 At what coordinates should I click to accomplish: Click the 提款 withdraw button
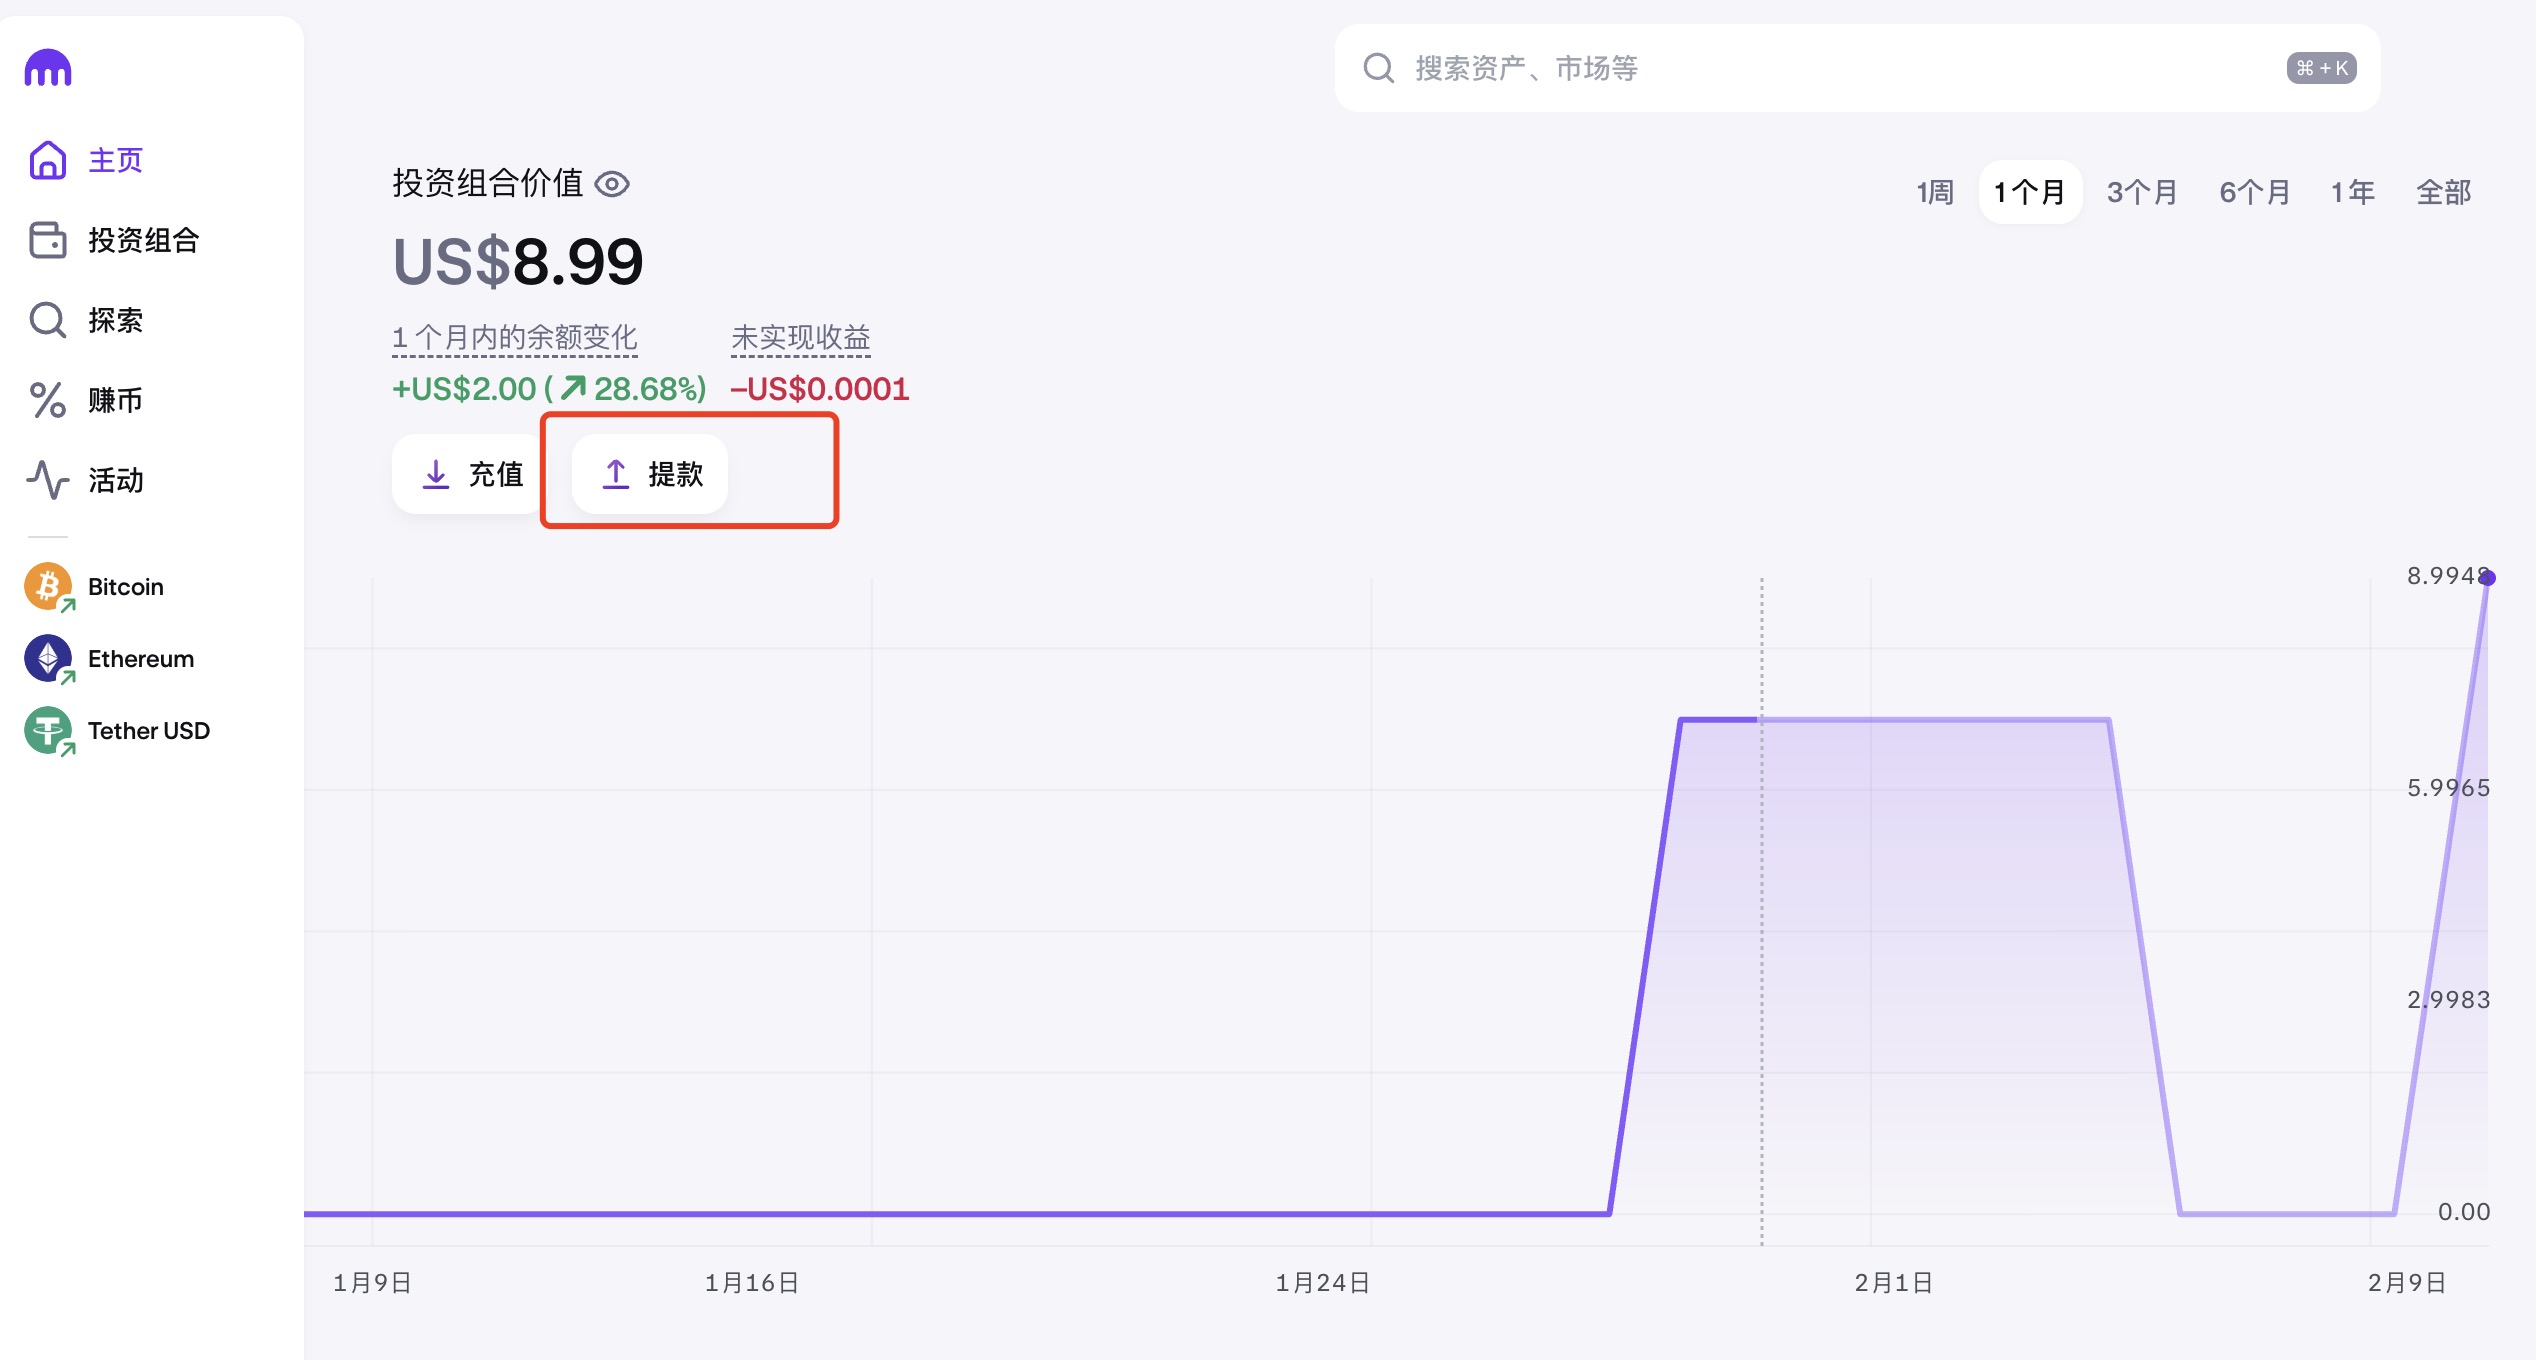point(651,474)
